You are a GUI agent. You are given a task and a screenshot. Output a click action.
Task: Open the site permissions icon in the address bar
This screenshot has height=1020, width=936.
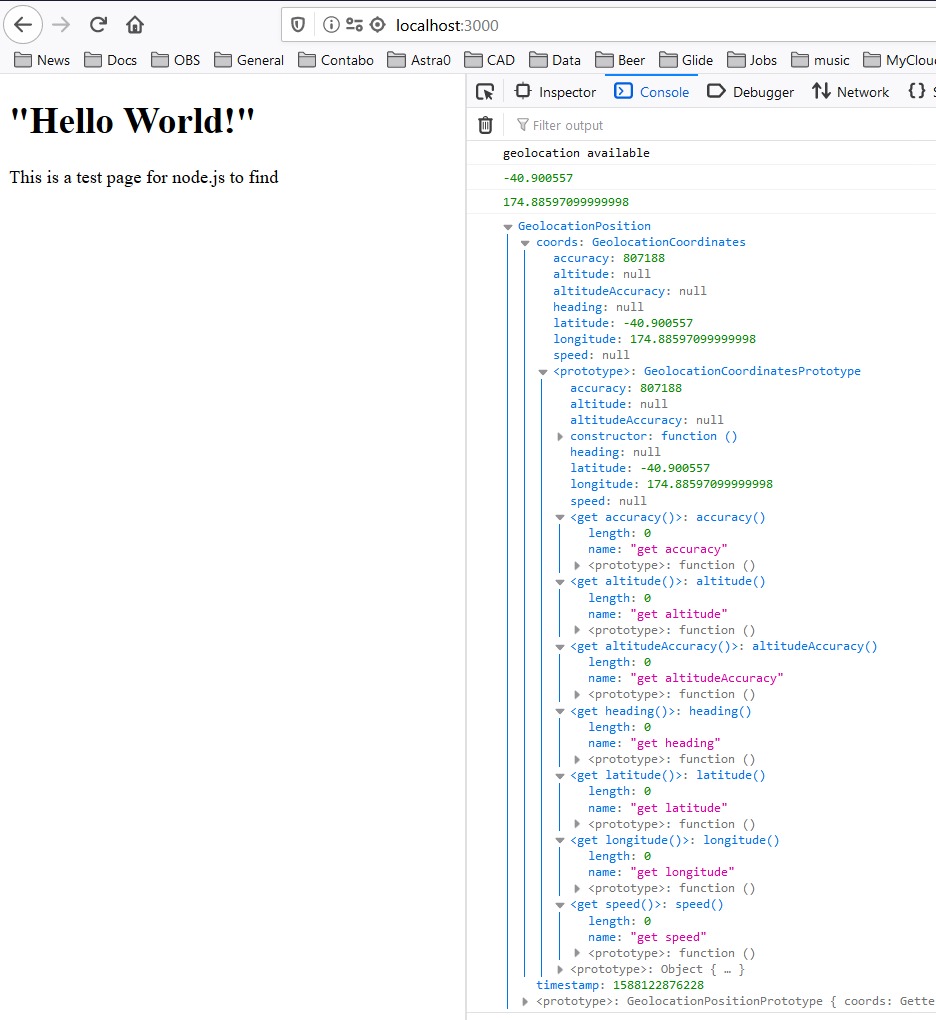[354, 25]
